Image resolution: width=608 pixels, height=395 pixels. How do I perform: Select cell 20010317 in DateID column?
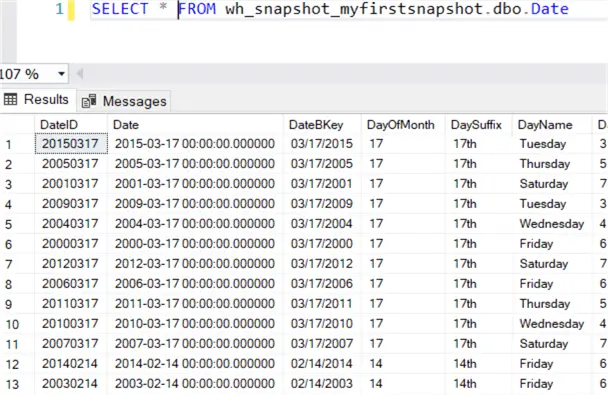tap(71, 184)
